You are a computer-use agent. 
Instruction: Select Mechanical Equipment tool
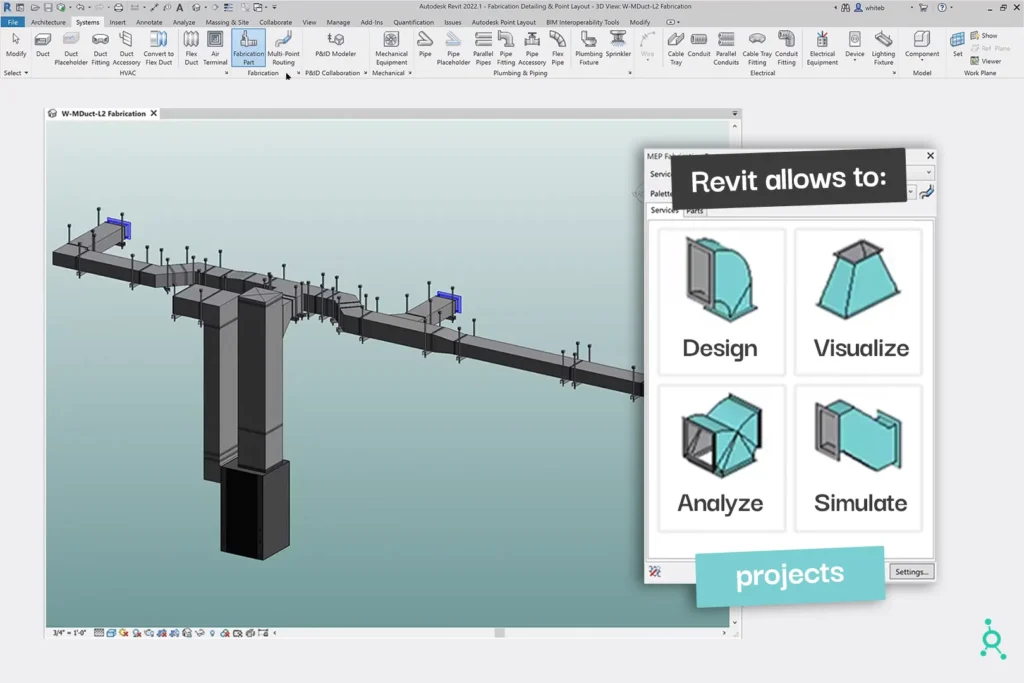click(391, 48)
